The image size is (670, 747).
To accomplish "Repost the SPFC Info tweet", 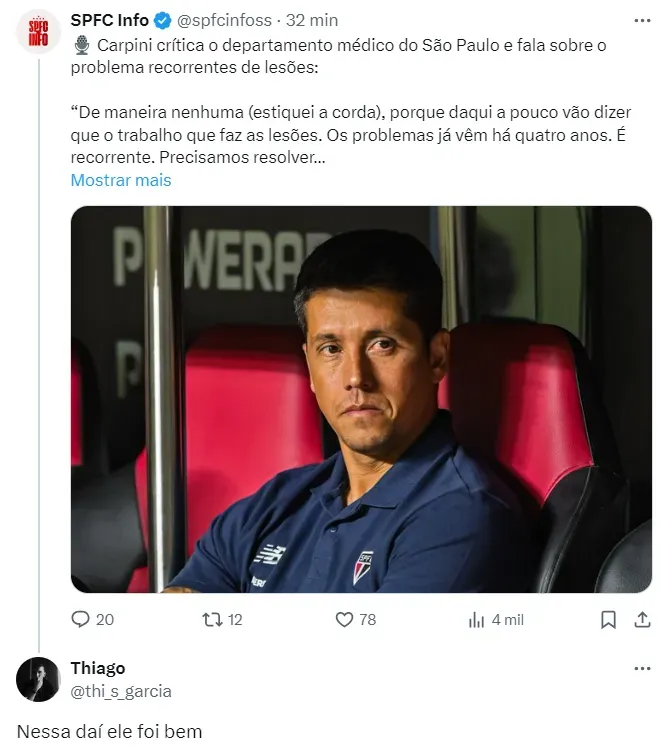I will coord(212,619).
